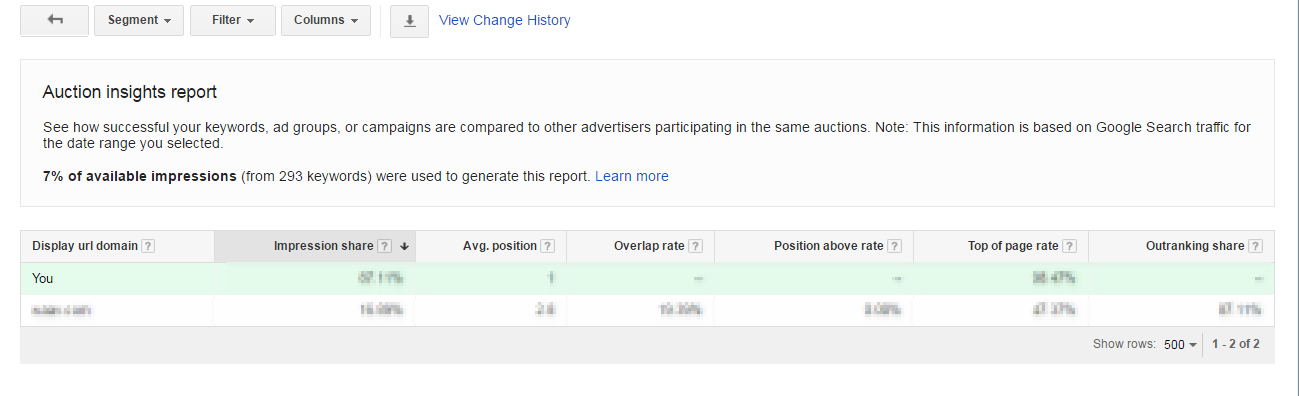This screenshot has height=396, width=1299.
Task: Open help icon beside Avg. position
Action: coord(547,246)
